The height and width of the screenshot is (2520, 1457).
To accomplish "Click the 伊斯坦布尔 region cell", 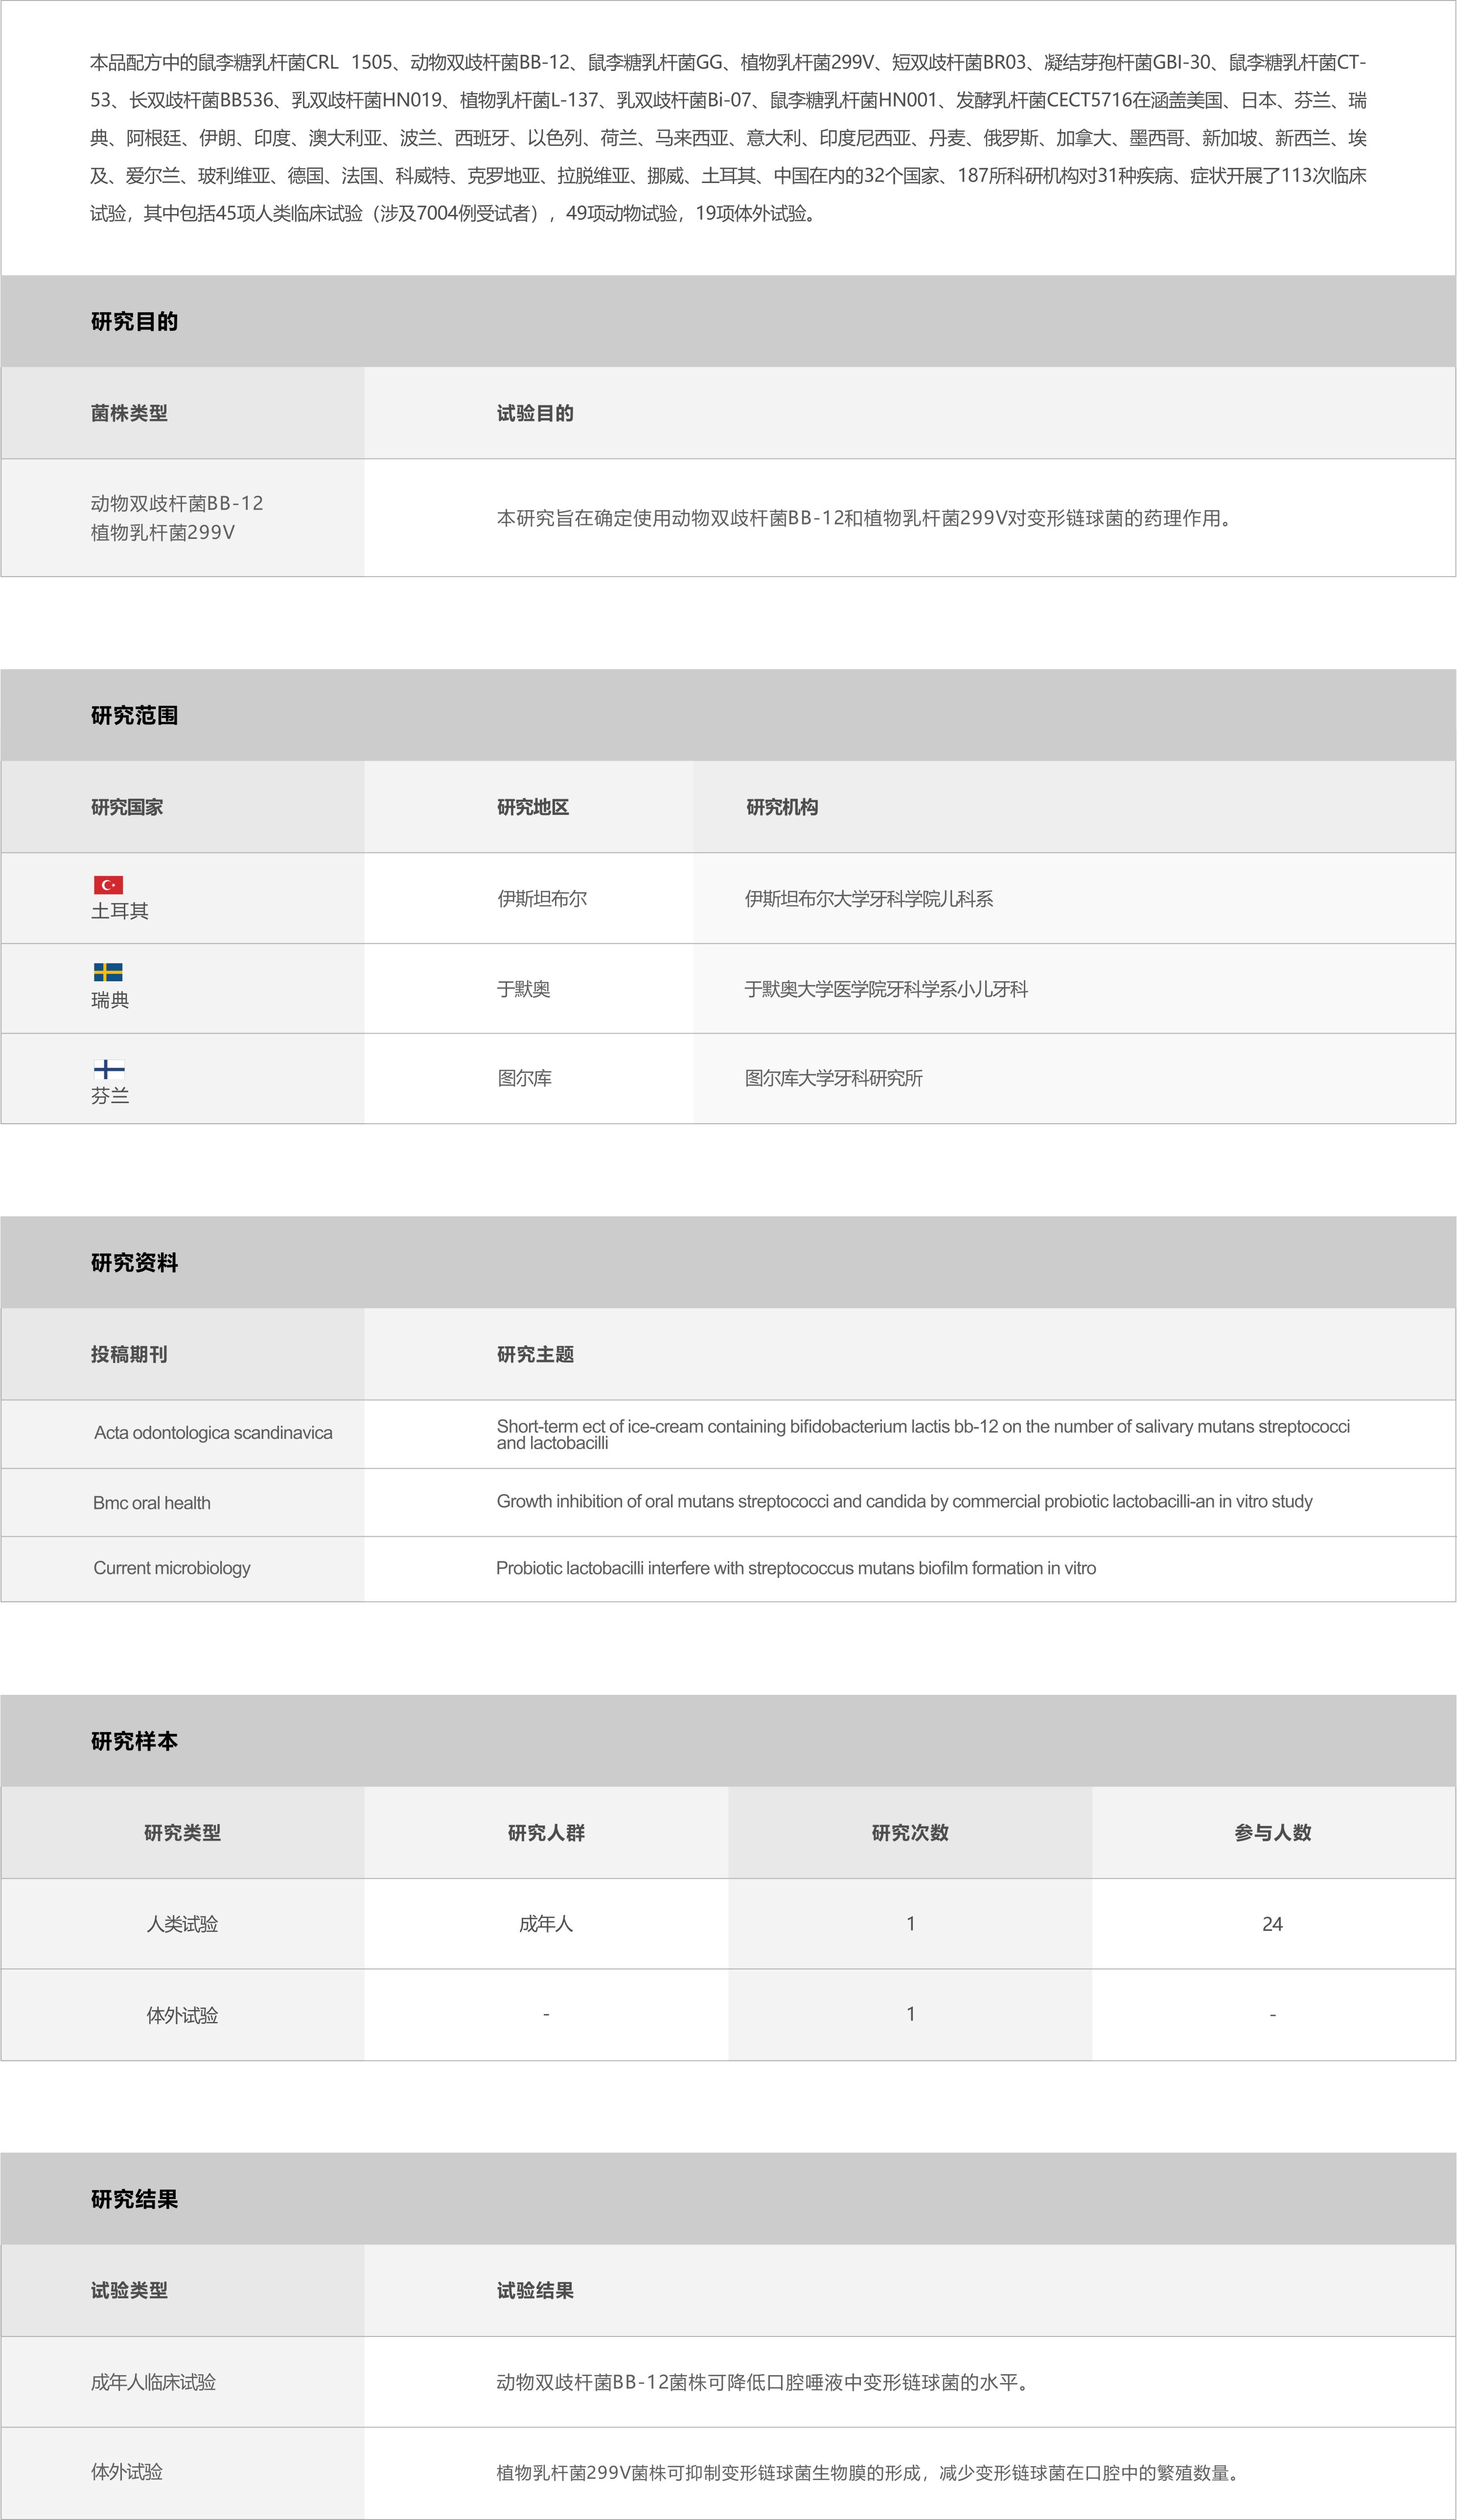I will (x=542, y=899).
